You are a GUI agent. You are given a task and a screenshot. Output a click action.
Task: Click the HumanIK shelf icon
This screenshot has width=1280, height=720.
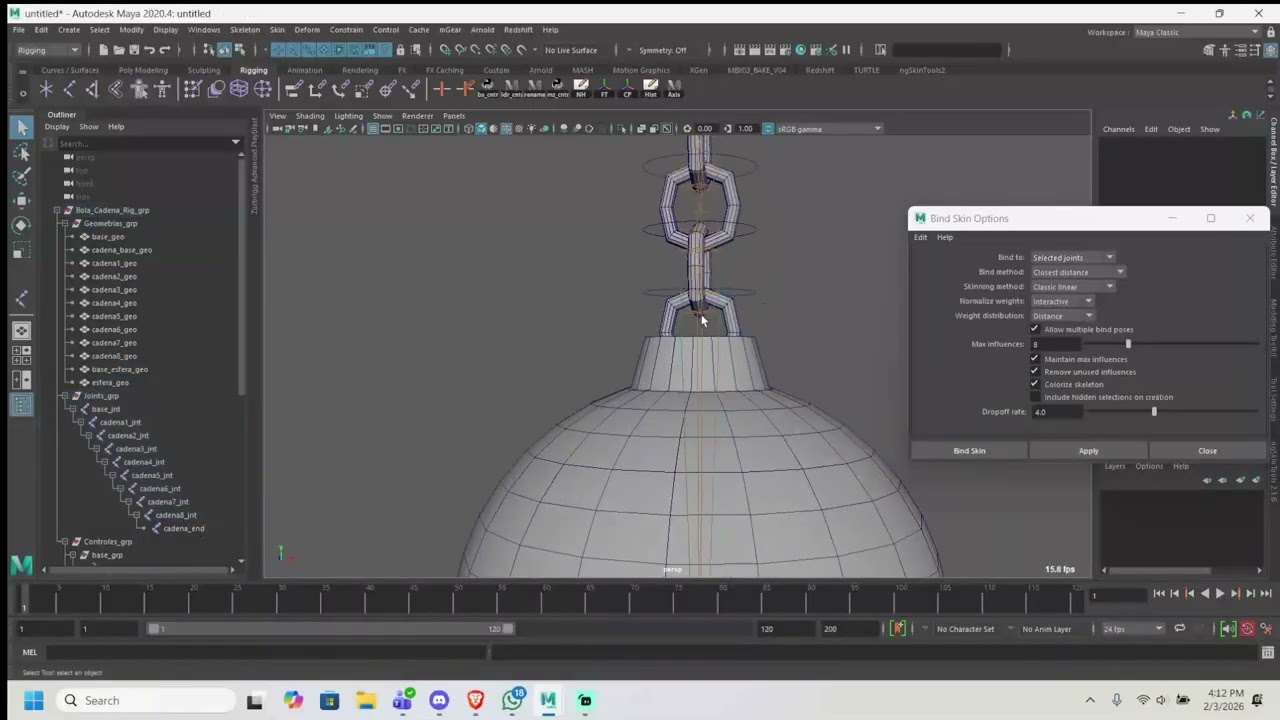click(162, 90)
